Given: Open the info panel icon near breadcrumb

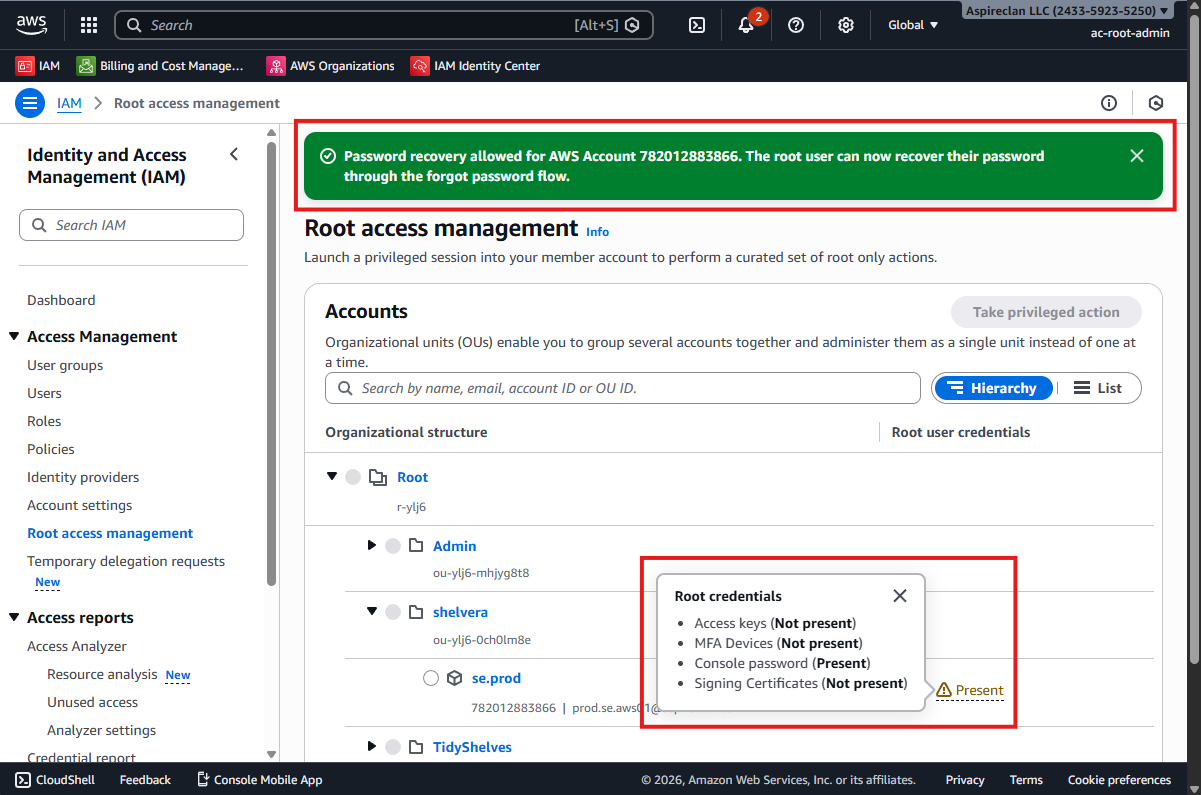Looking at the screenshot, I should pos(1109,103).
